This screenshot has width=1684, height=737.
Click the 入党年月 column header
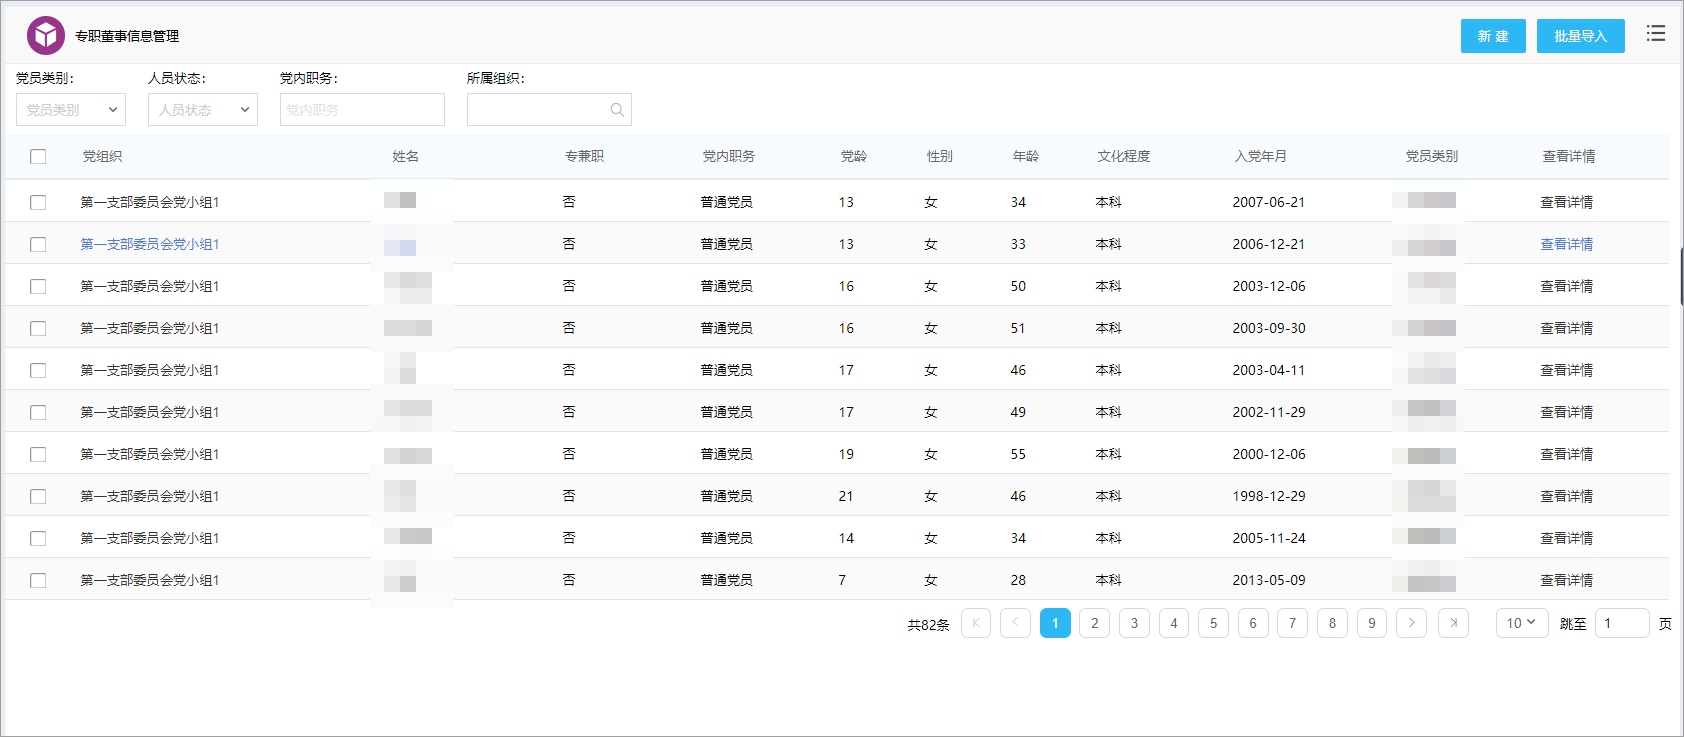[1261, 156]
